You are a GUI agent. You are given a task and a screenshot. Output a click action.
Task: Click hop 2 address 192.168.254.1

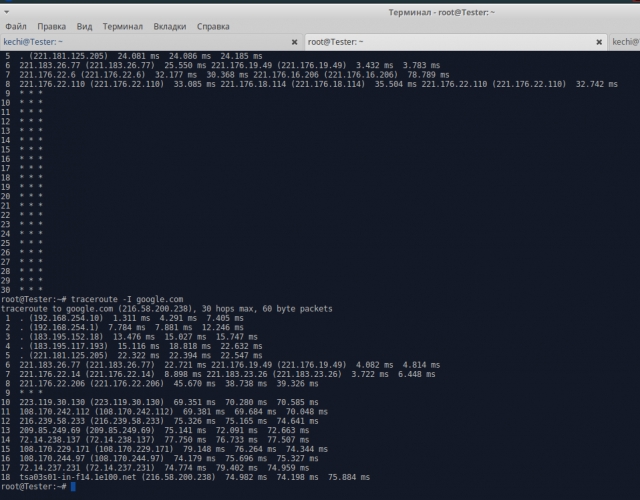pos(64,327)
